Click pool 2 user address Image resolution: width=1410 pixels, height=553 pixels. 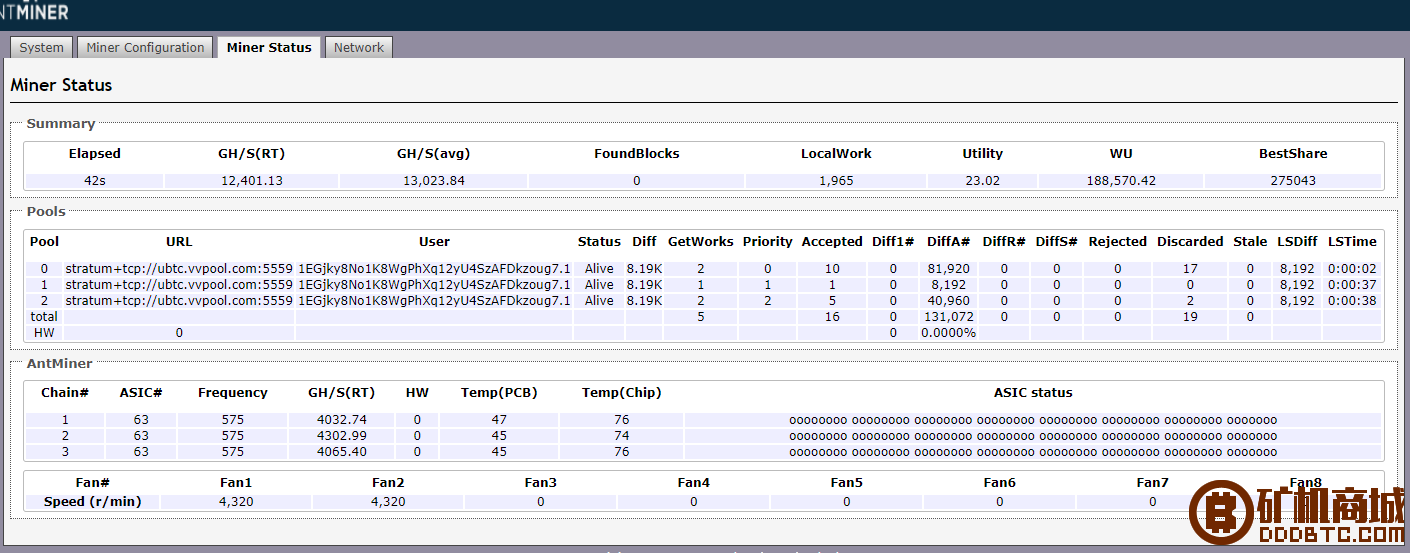coord(434,301)
